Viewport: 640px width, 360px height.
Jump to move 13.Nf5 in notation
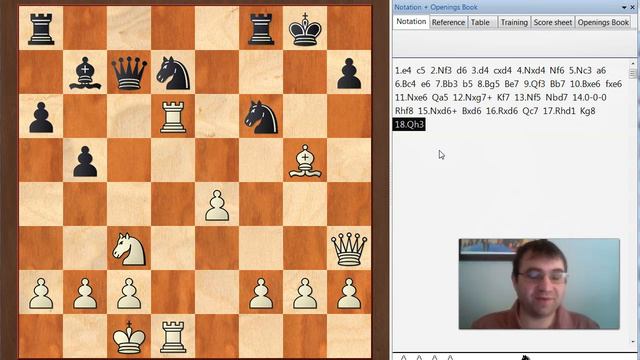[527, 98]
